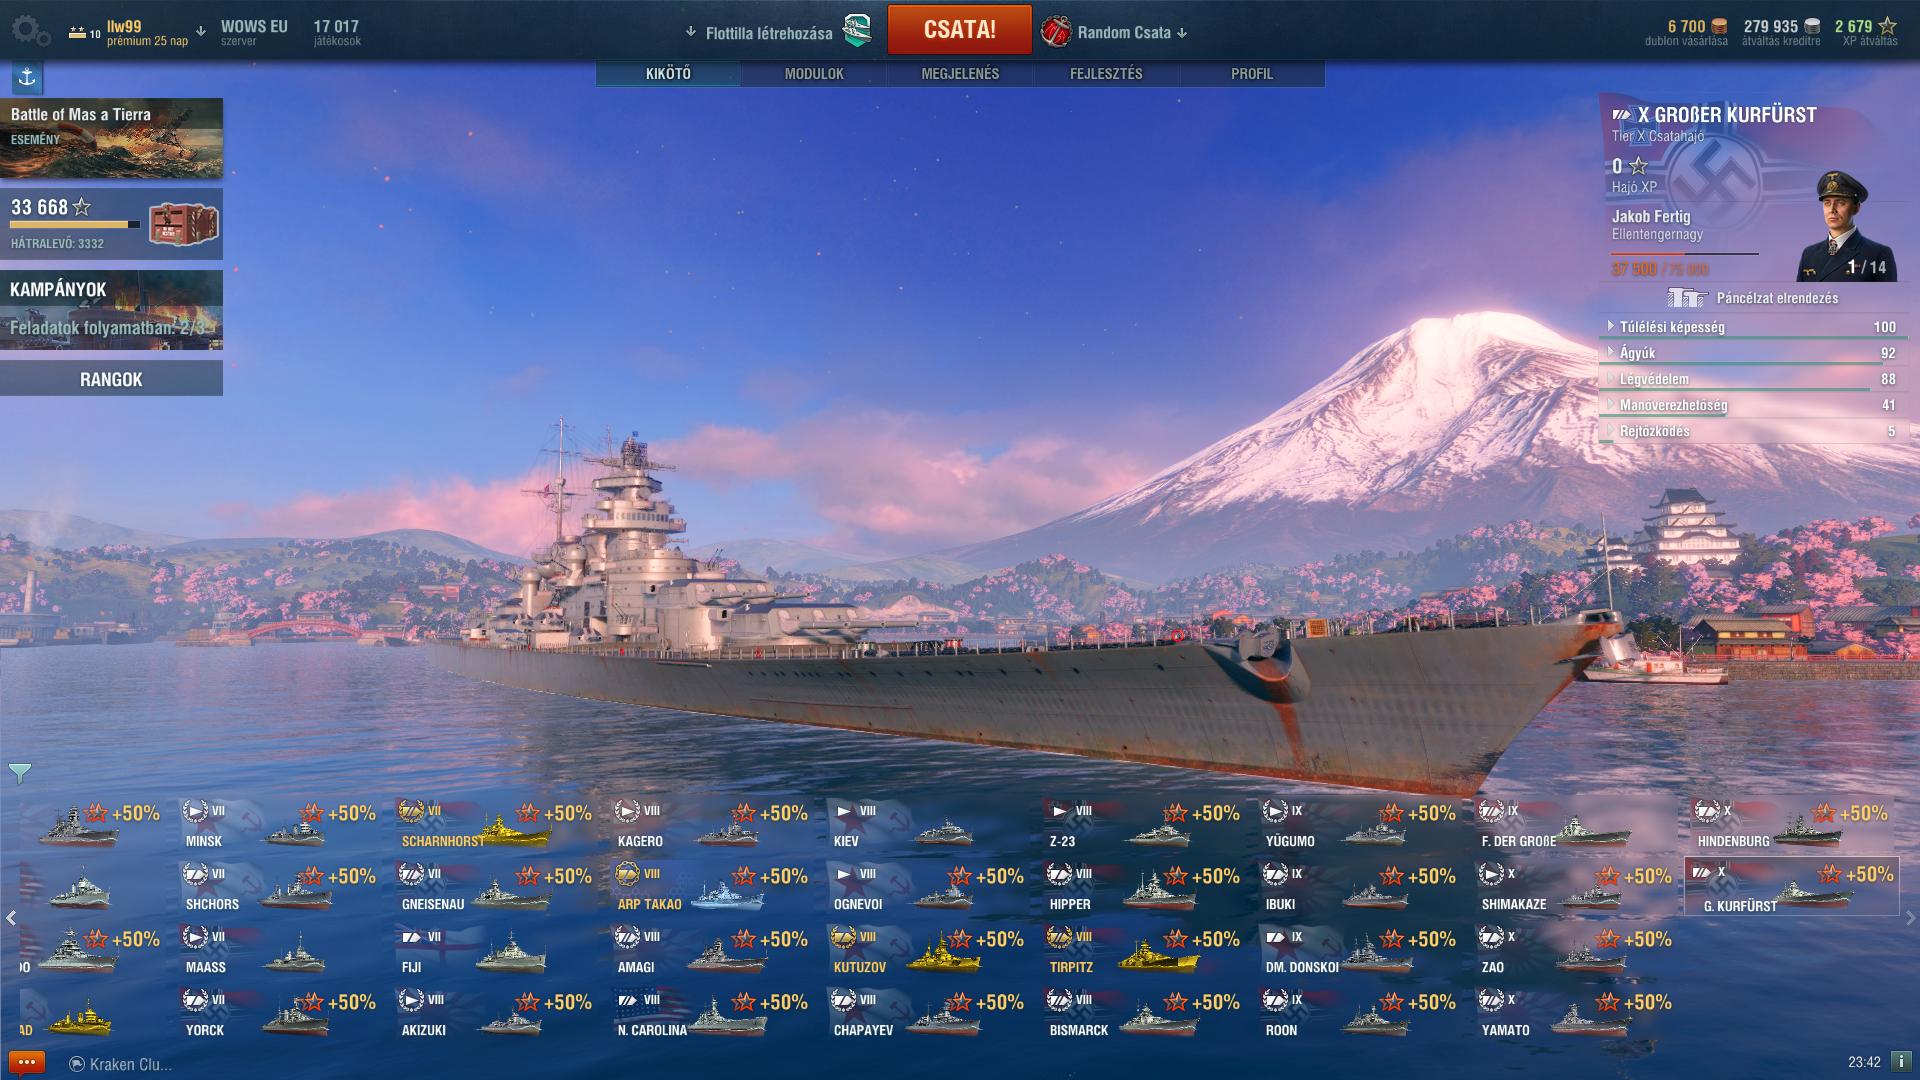1920x1080 pixels.
Task: Expand the Túlélési képesség parameter
Action: [1751, 327]
